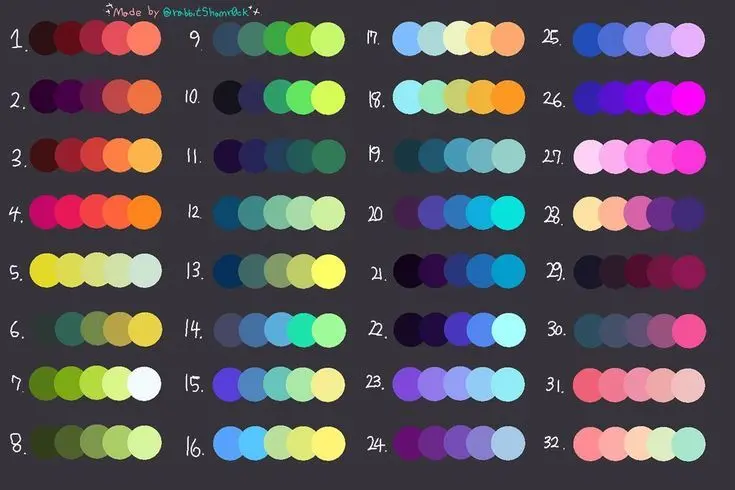Pick the pure magenta swatch ending palette 26
The image size is (735, 490).
pyautogui.click(x=688, y=98)
